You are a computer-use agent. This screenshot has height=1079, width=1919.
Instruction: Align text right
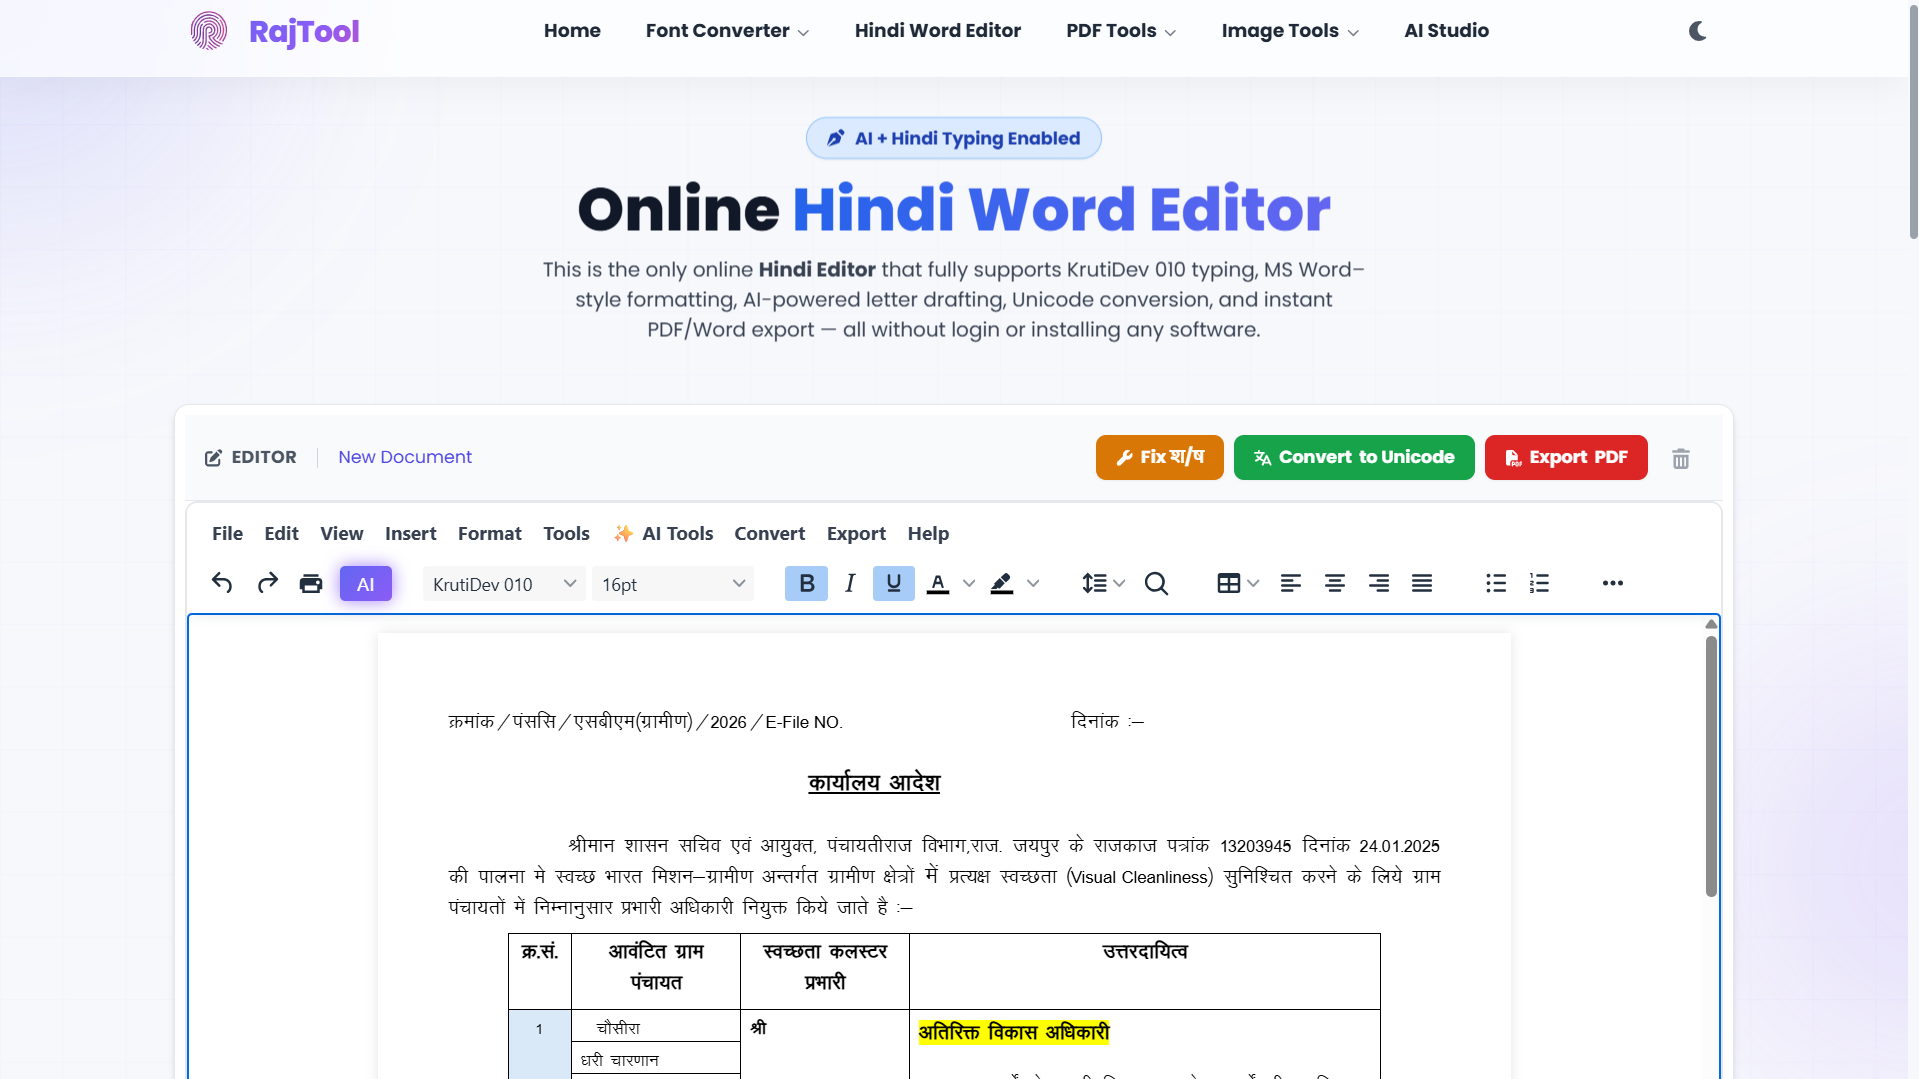pyautogui.click(x=1379, y=584)
